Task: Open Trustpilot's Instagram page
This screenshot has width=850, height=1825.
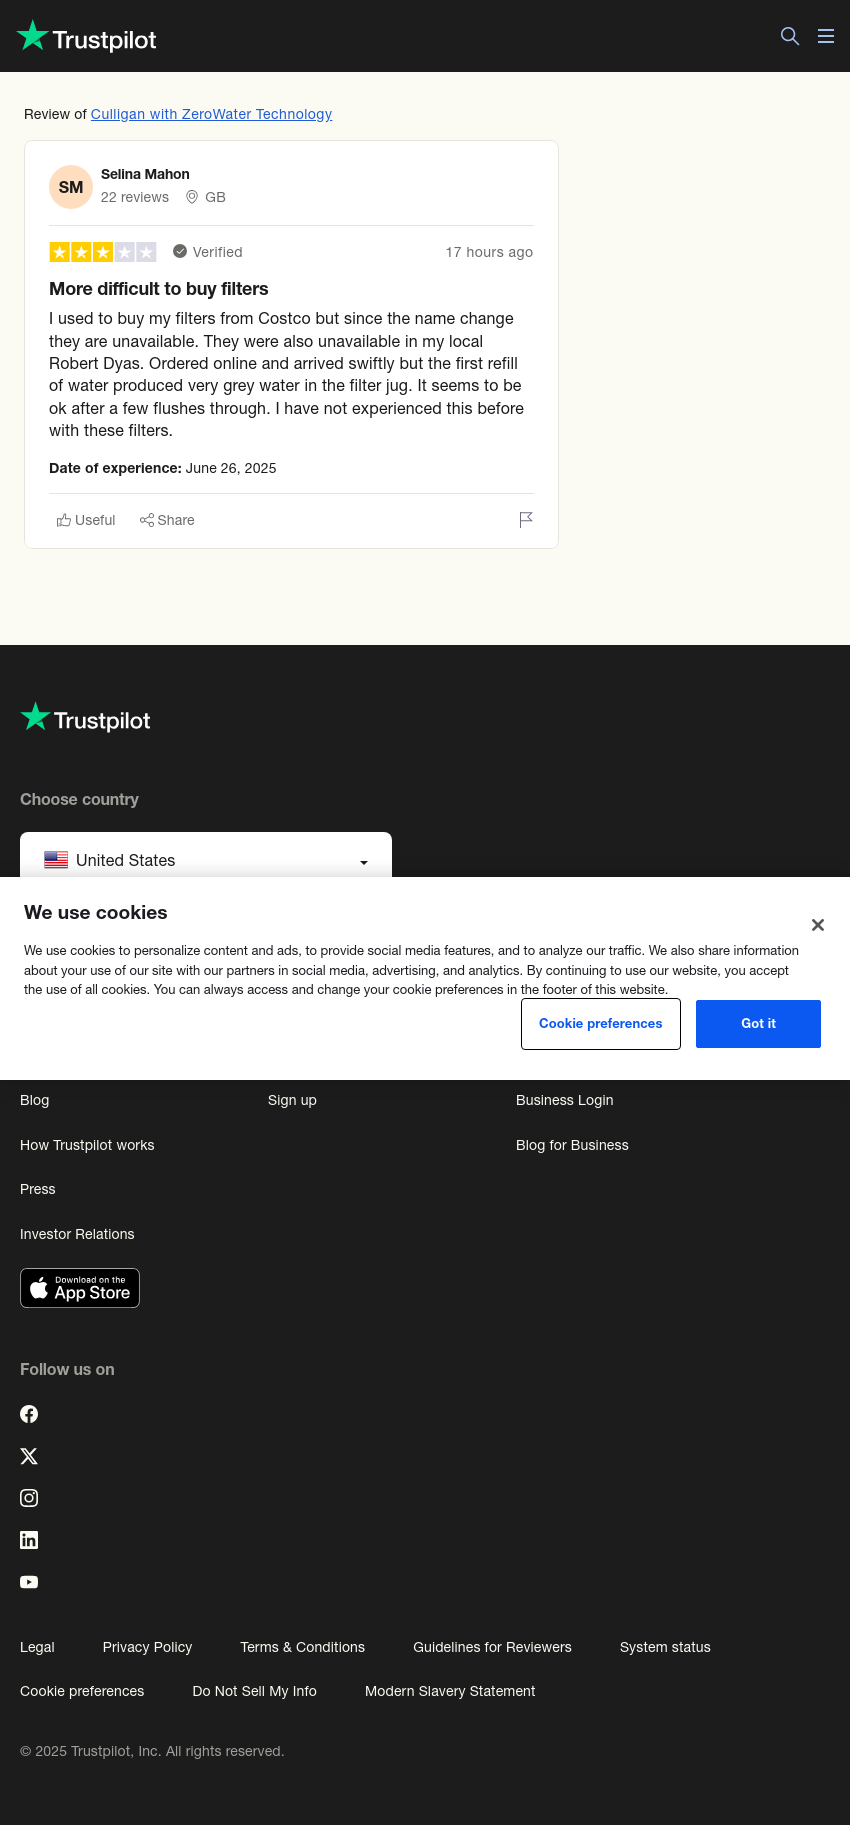Action: coord(29,1498)
